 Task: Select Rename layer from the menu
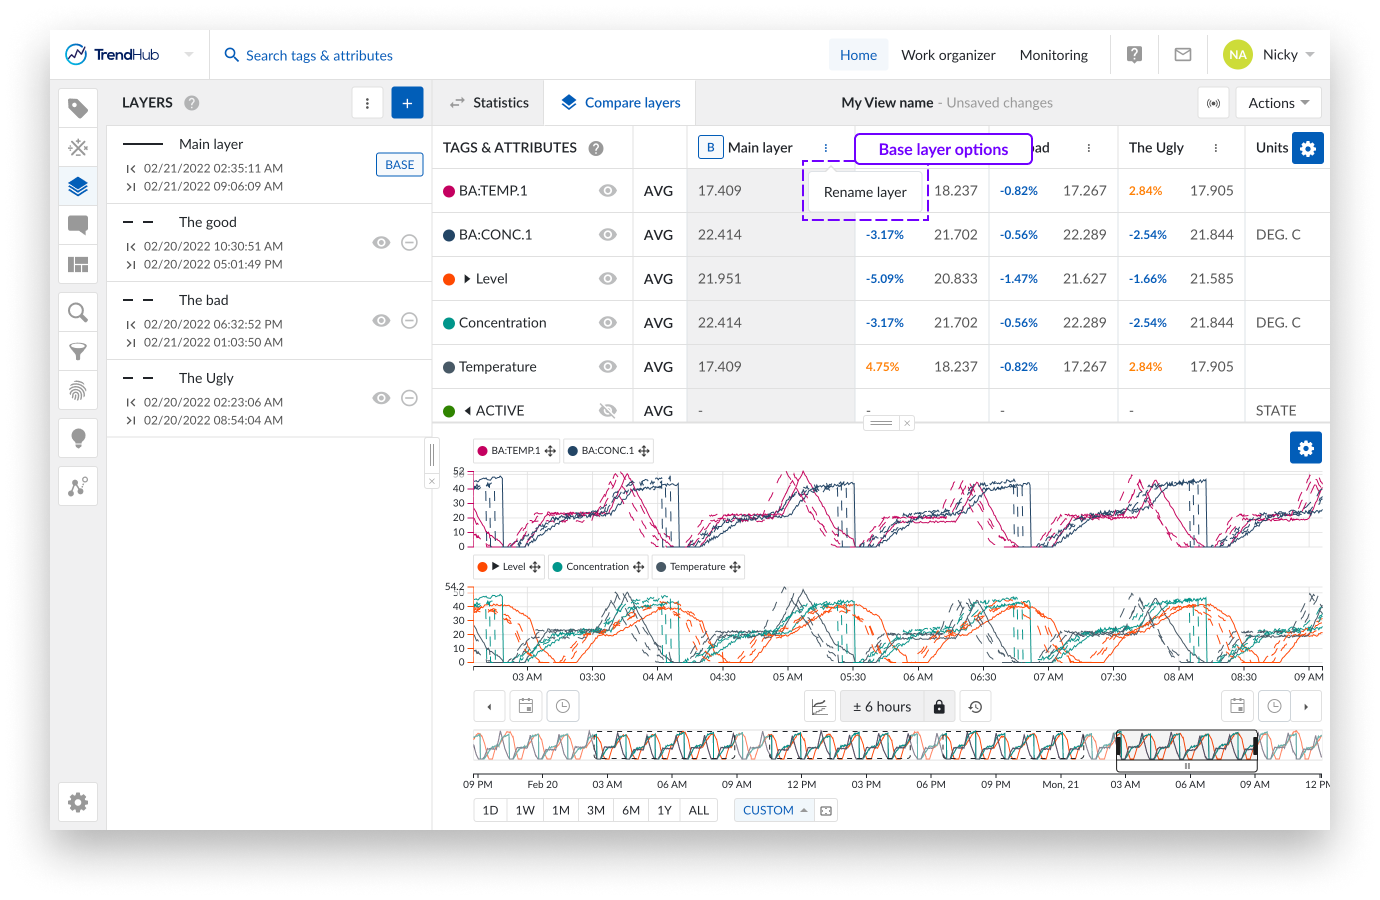(865, 192)
